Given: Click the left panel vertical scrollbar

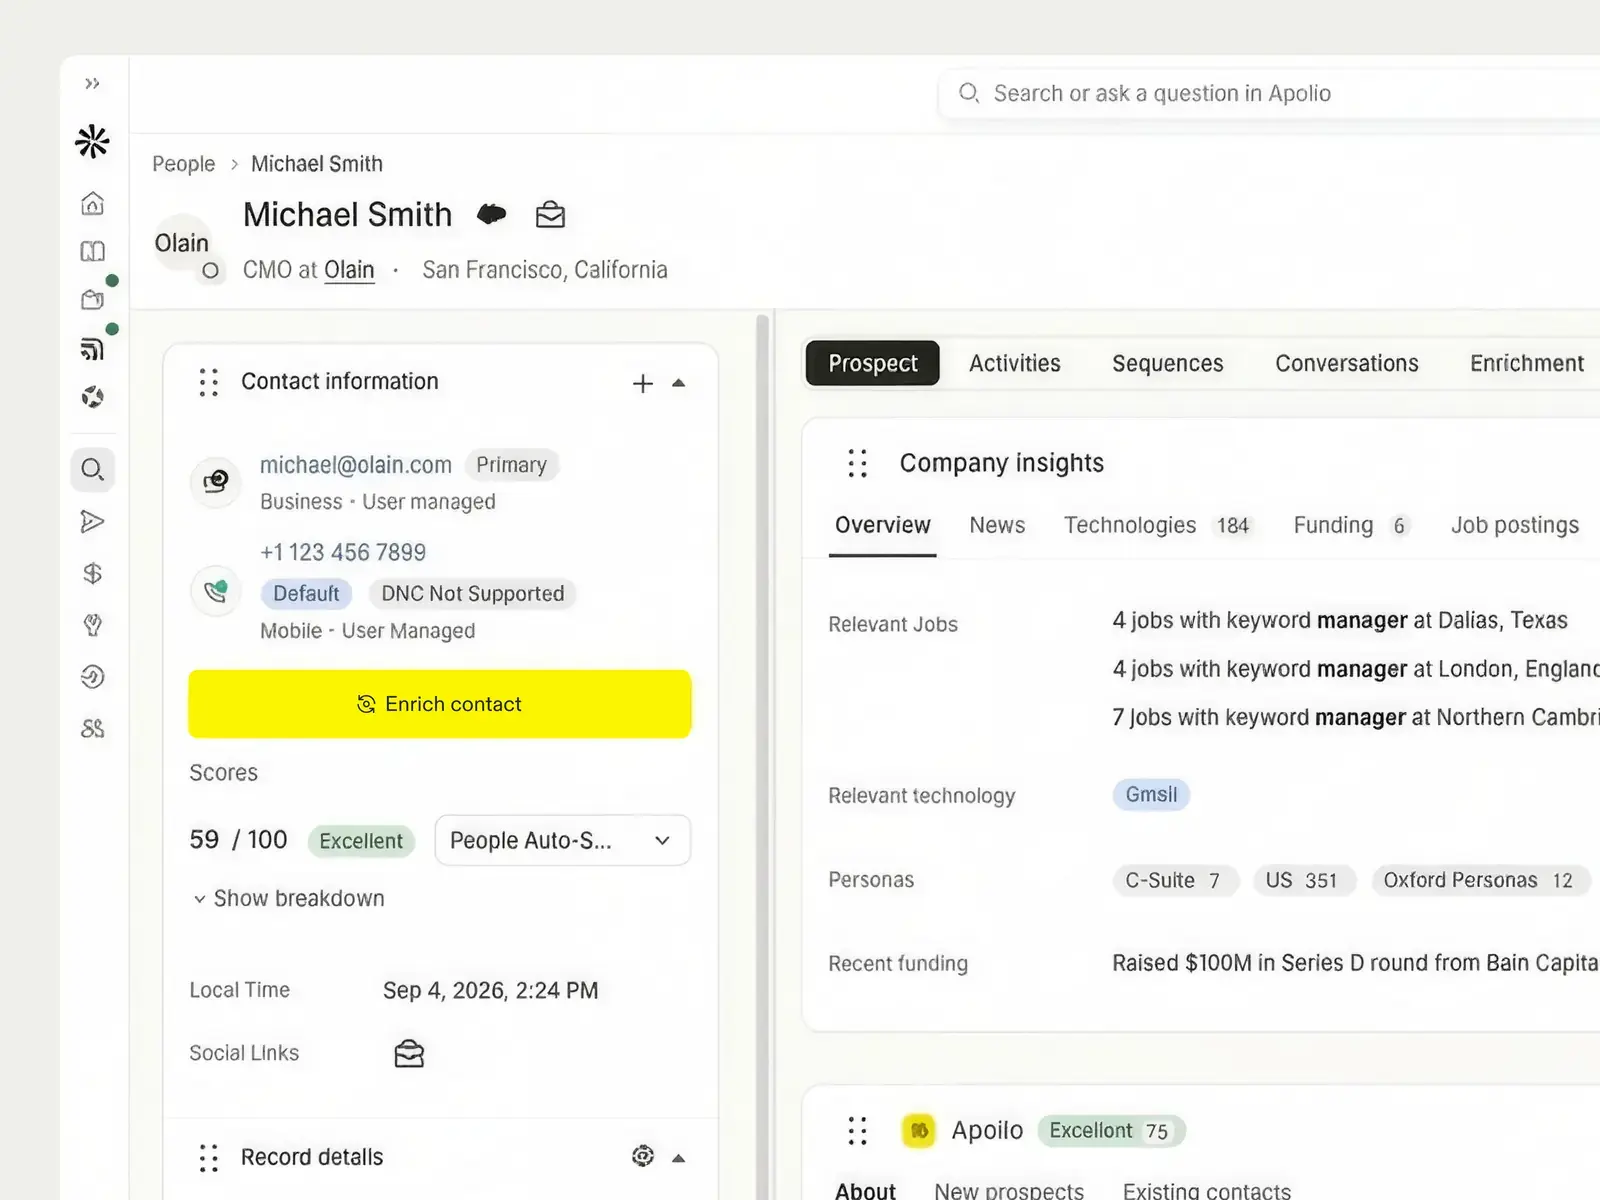Looking at the screenshot, I should tap(762, 755).
